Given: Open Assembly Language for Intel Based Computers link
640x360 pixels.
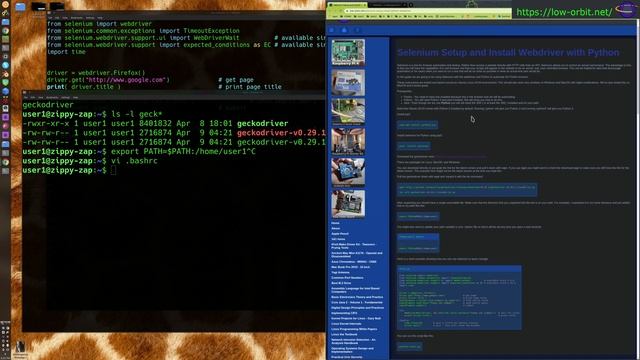Looking at the screenshot, I should [x=356, y=290].
